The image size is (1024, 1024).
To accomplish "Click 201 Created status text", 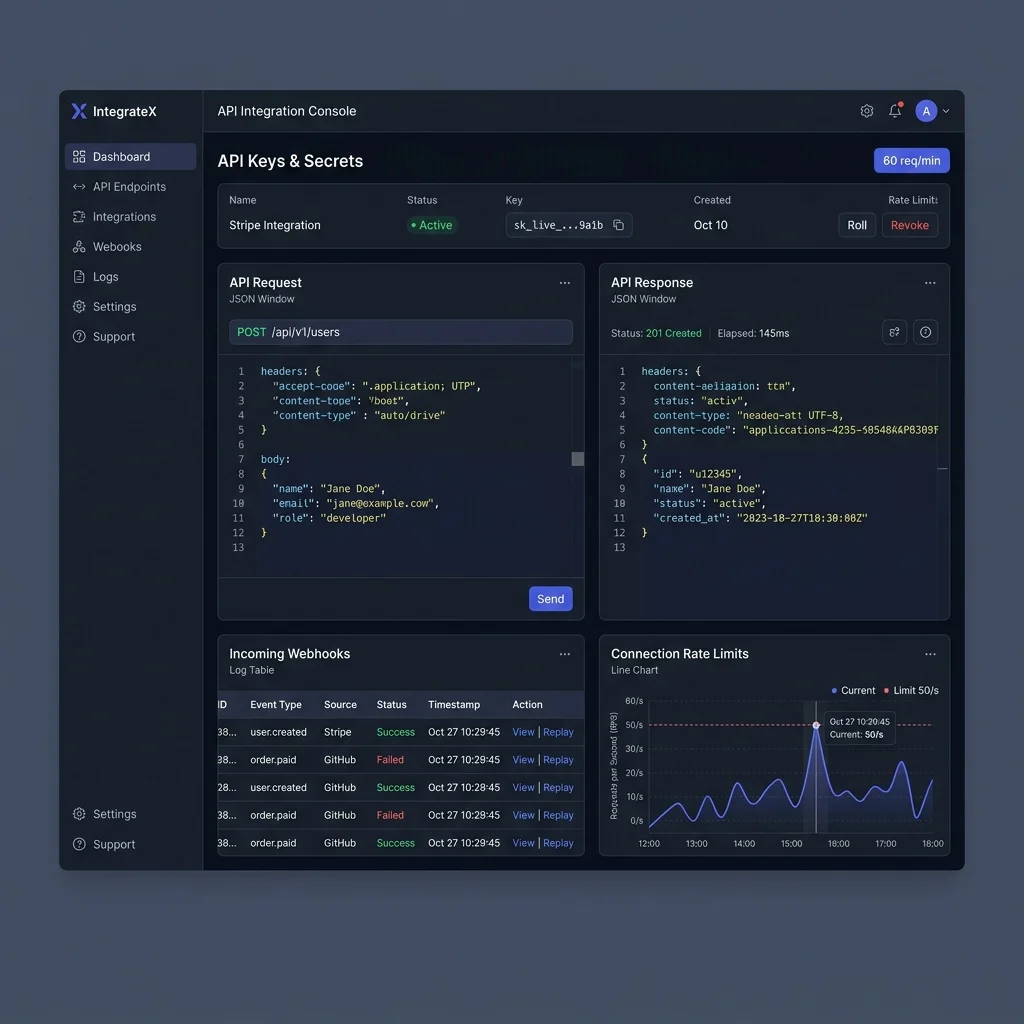I will (673, 333).
